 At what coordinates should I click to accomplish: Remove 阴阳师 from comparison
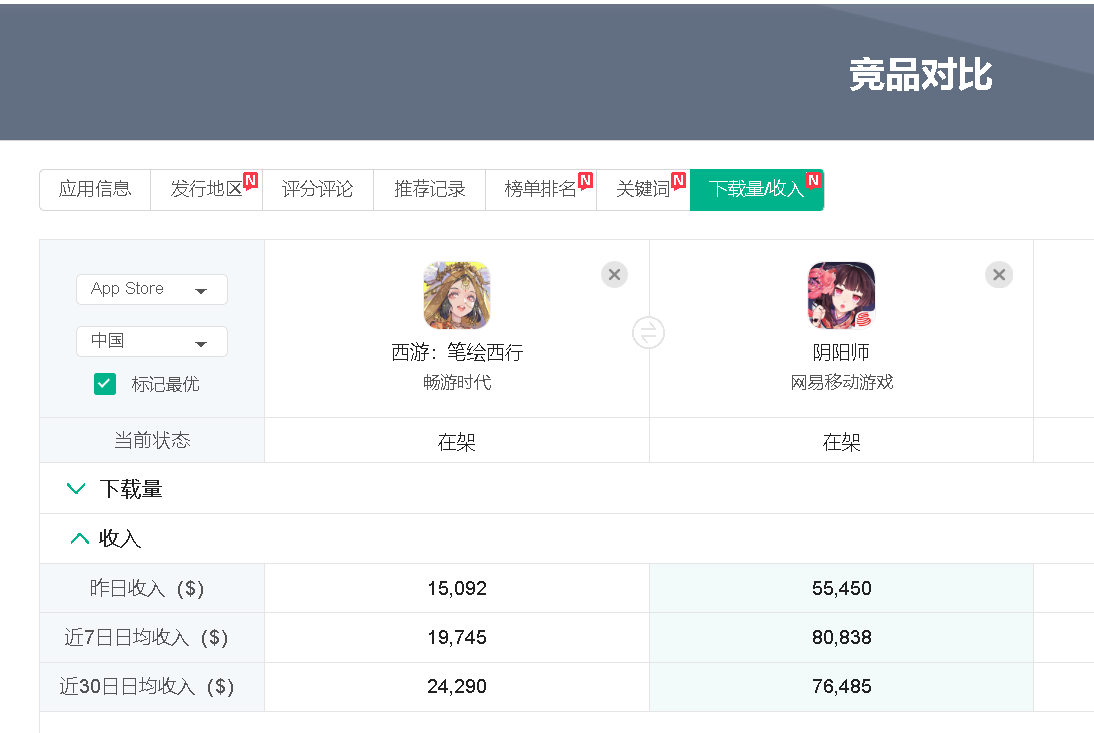tap(999, 275)
